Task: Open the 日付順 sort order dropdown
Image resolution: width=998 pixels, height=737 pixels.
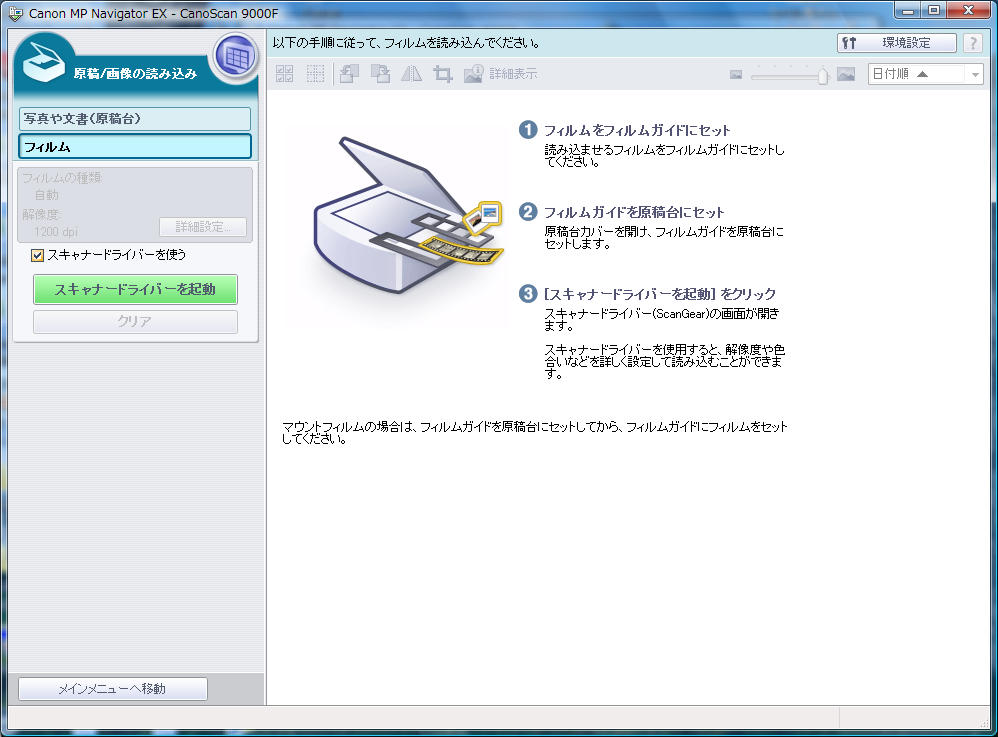Action: [925, 74]
